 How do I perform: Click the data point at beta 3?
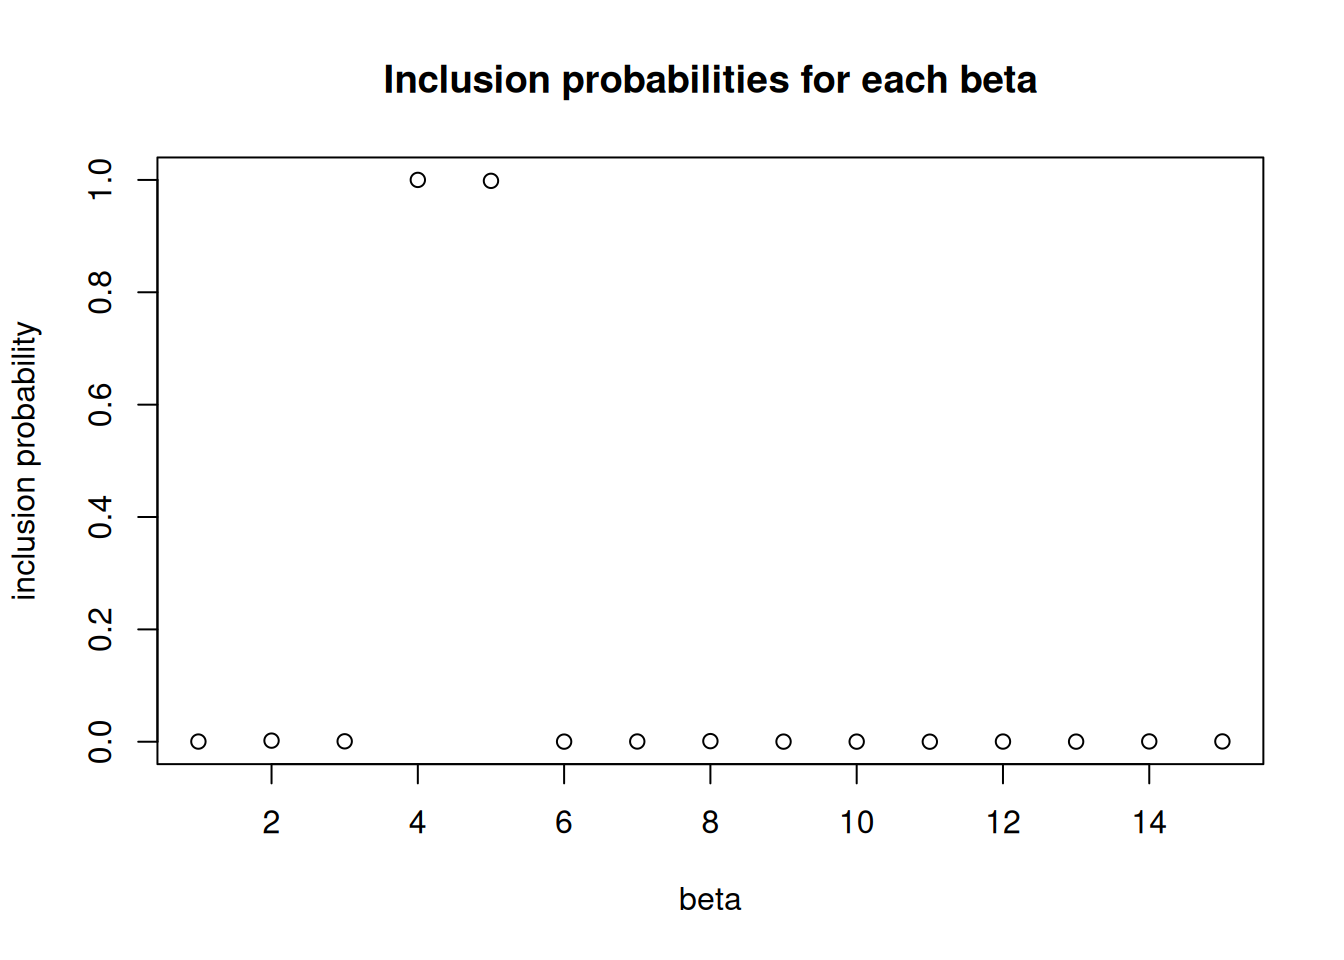point(345,741)
